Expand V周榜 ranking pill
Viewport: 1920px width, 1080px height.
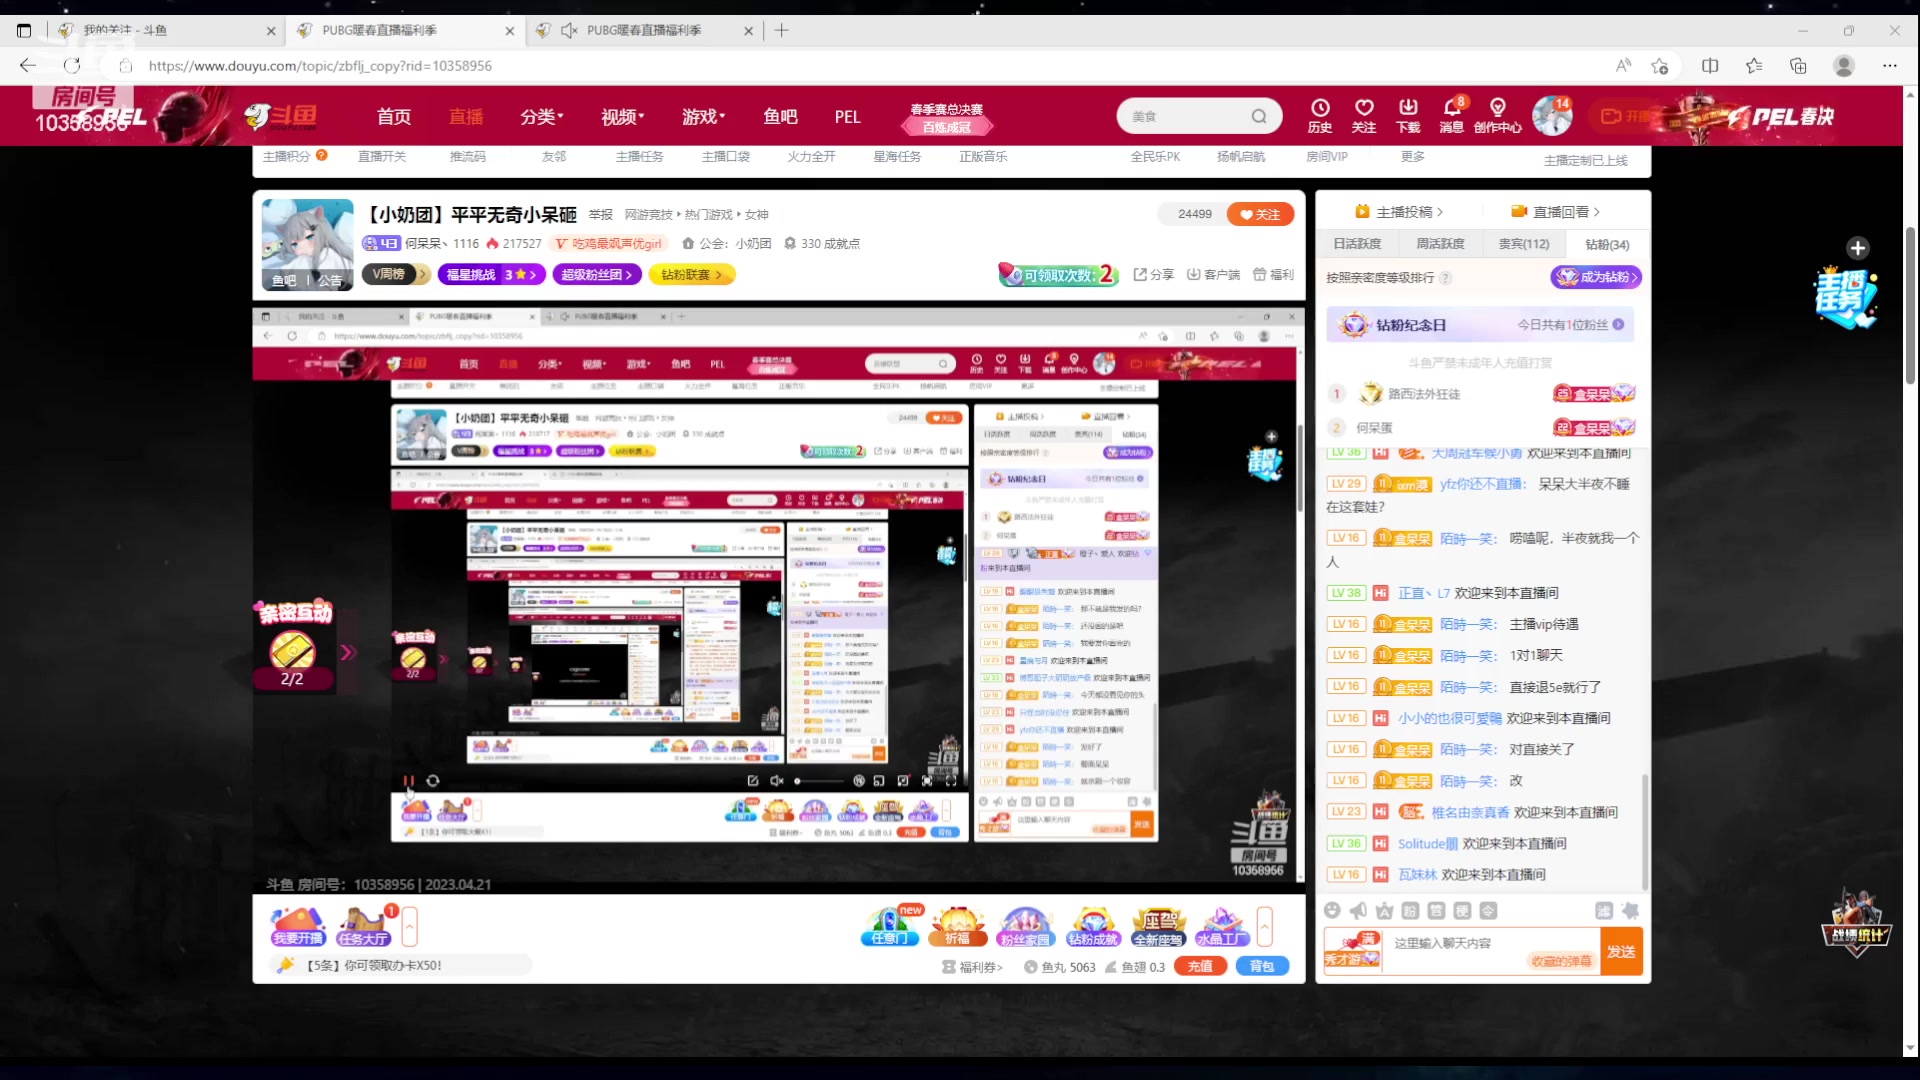click(x=396, y=274)
